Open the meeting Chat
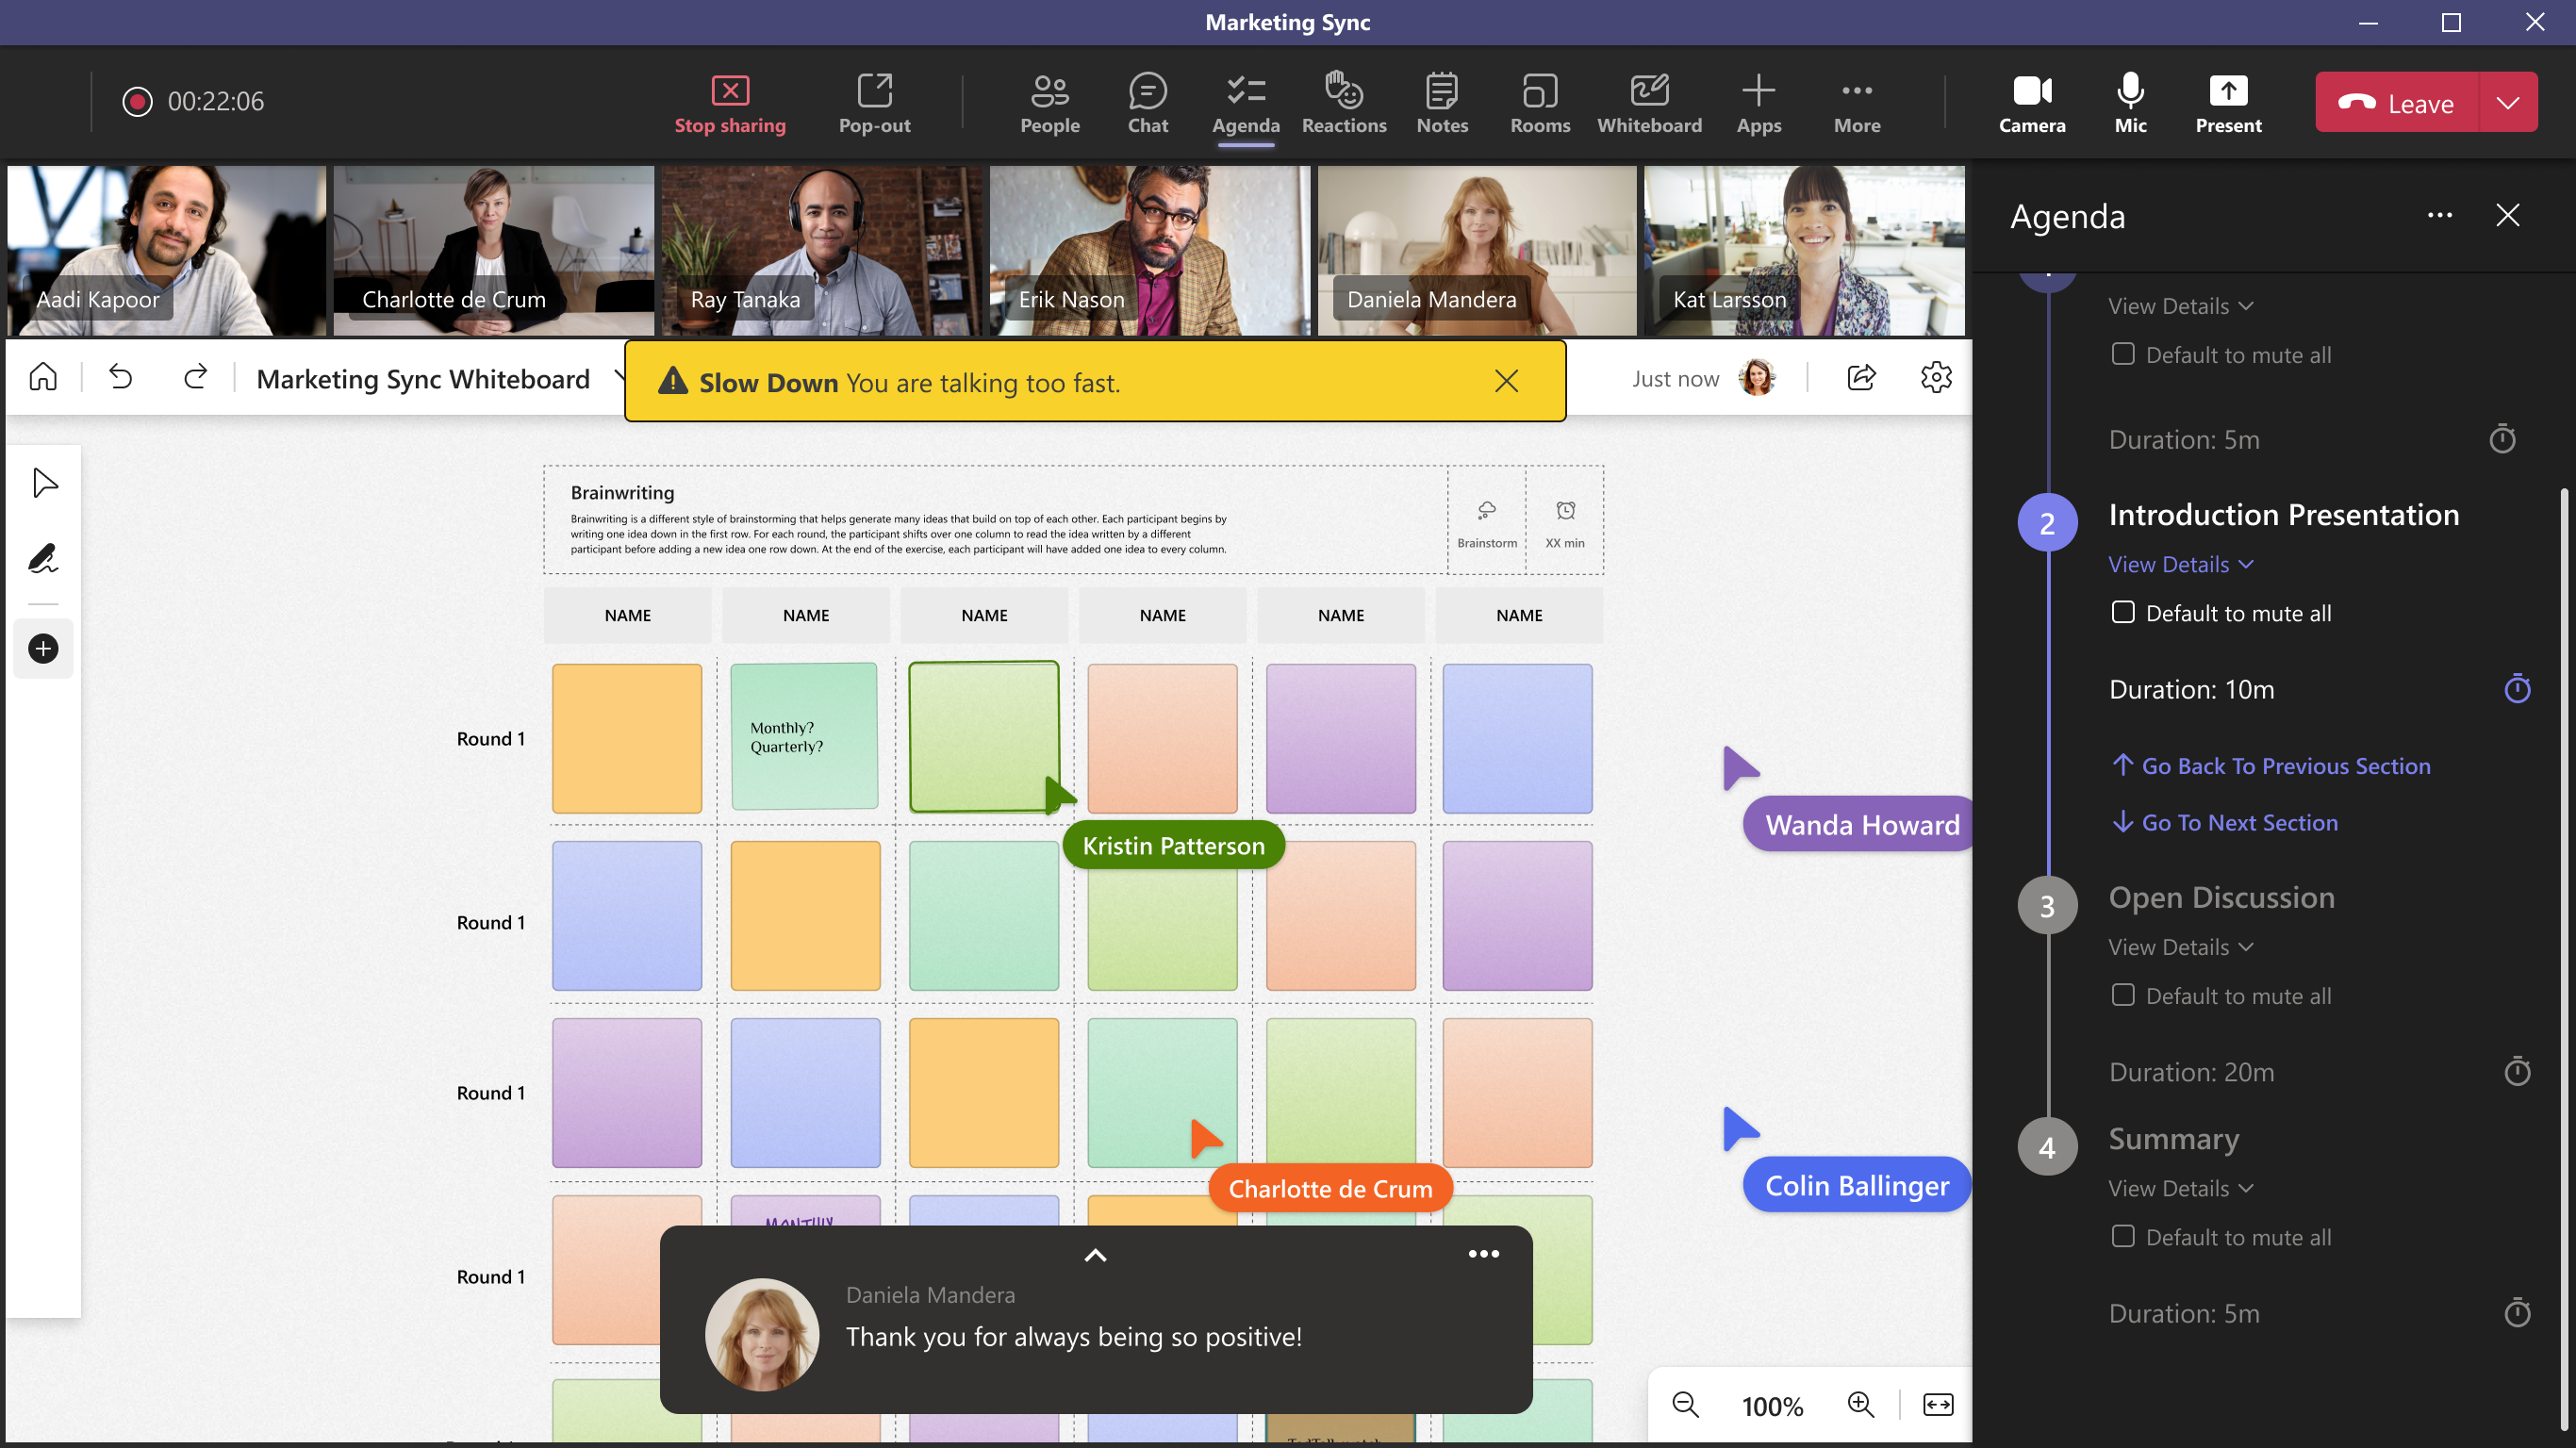This screenshot has width=2576, height=1448. pyautogui.click(x=1147, y=103)
